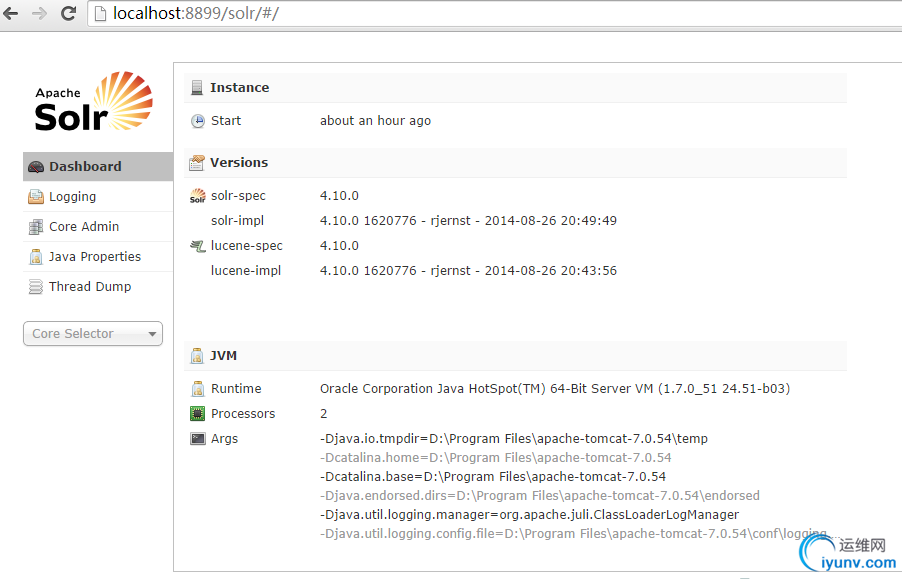Click the Start clock icon
Viewport: 902px width, 579px height.
[x=197, y=121]
